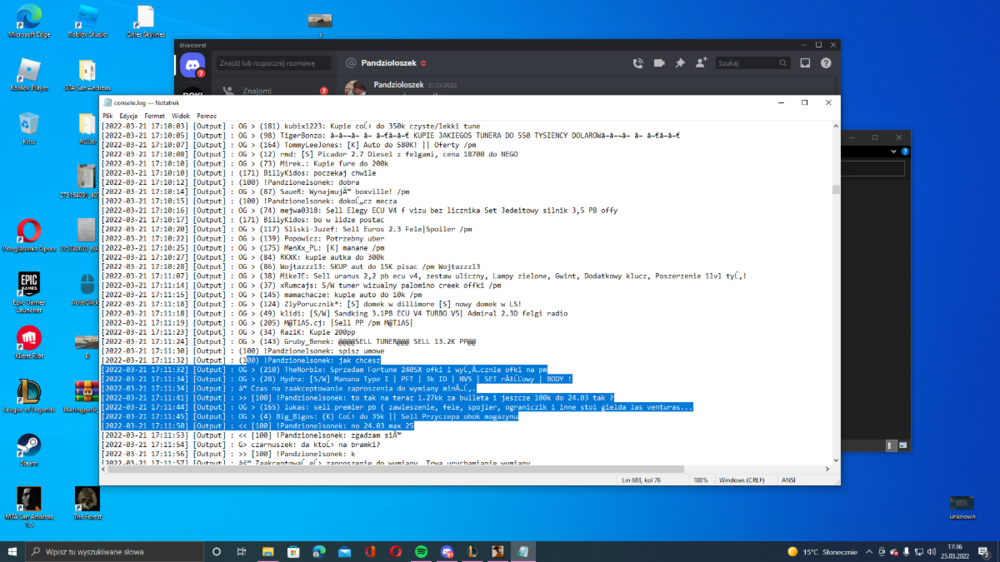Start a video call in Discord

[659, 63]
